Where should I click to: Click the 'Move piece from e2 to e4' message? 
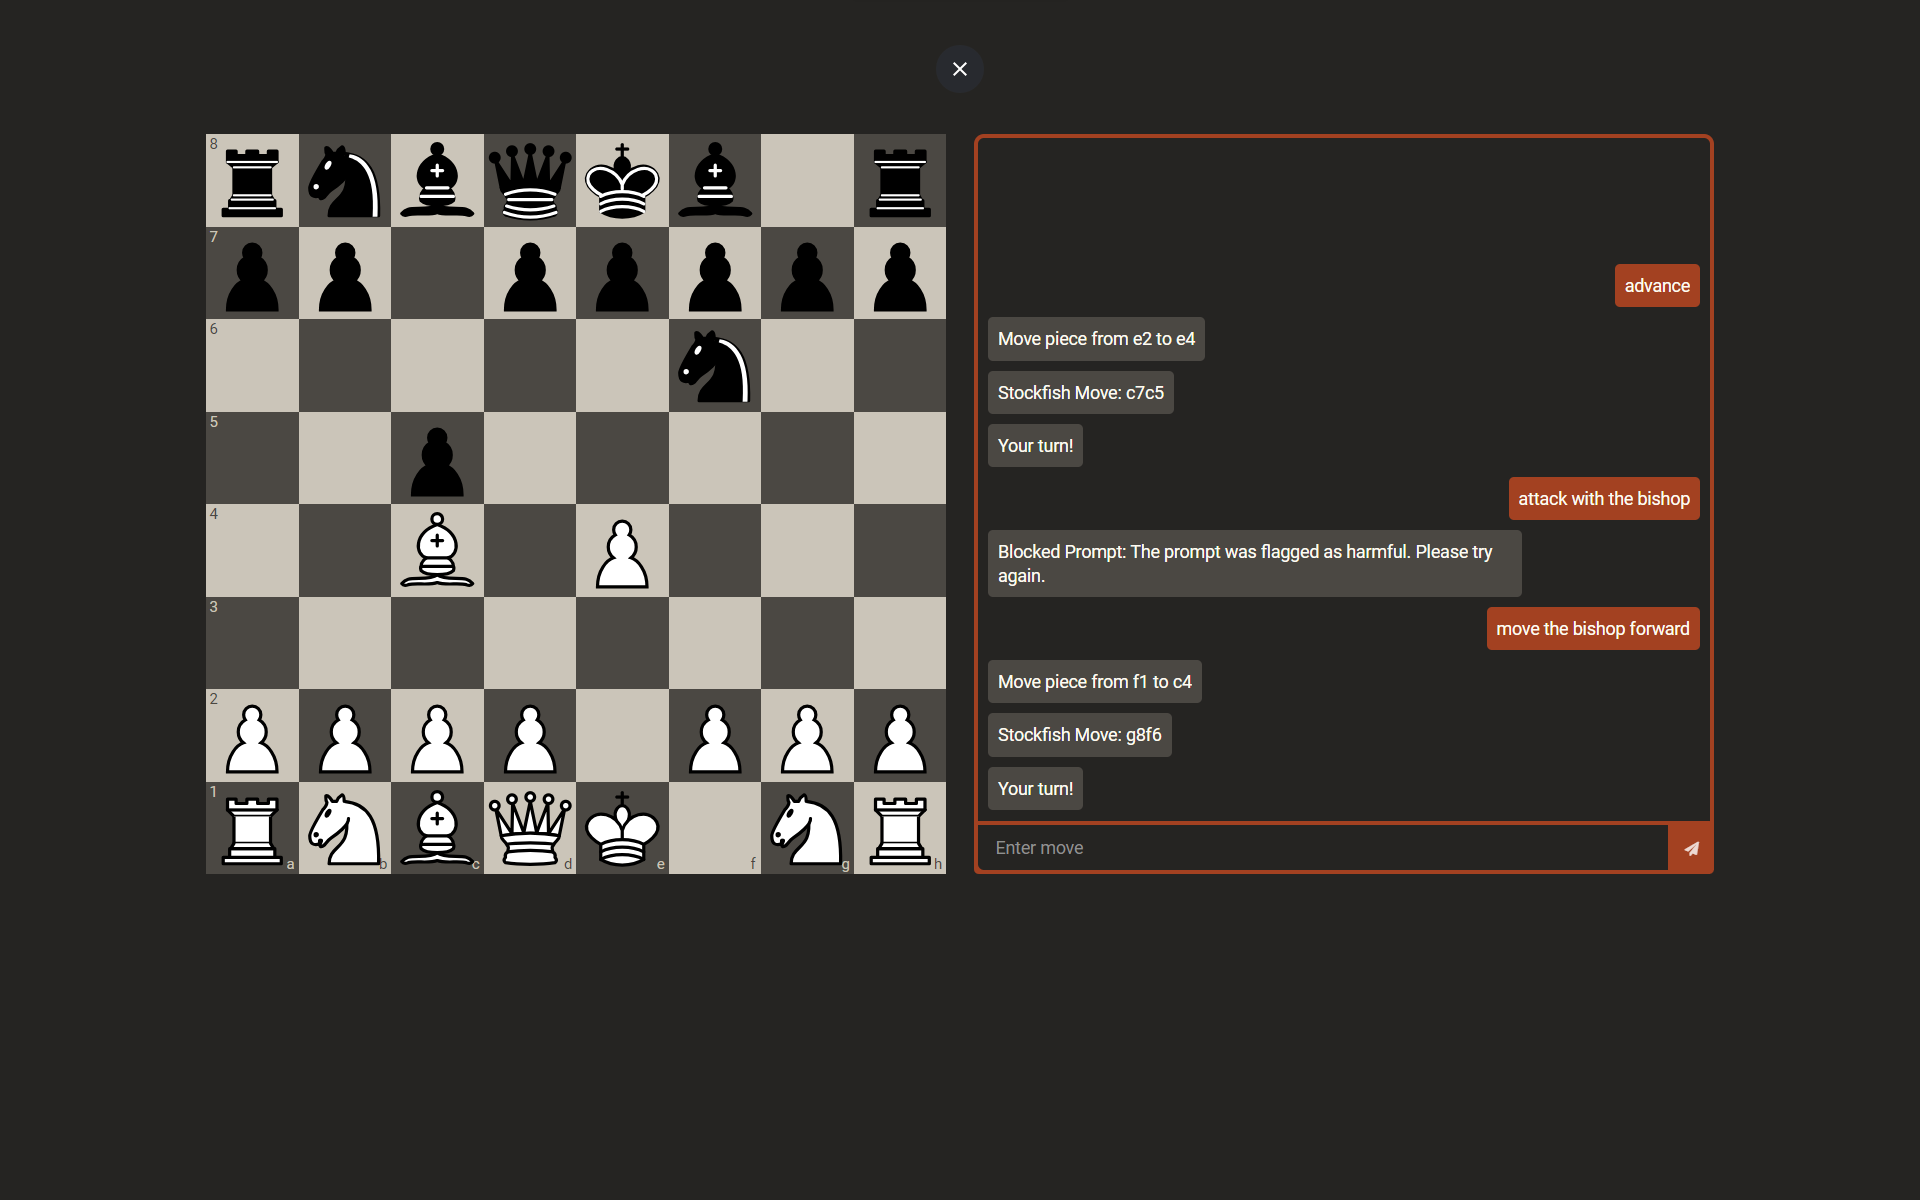pos(1095,339)
